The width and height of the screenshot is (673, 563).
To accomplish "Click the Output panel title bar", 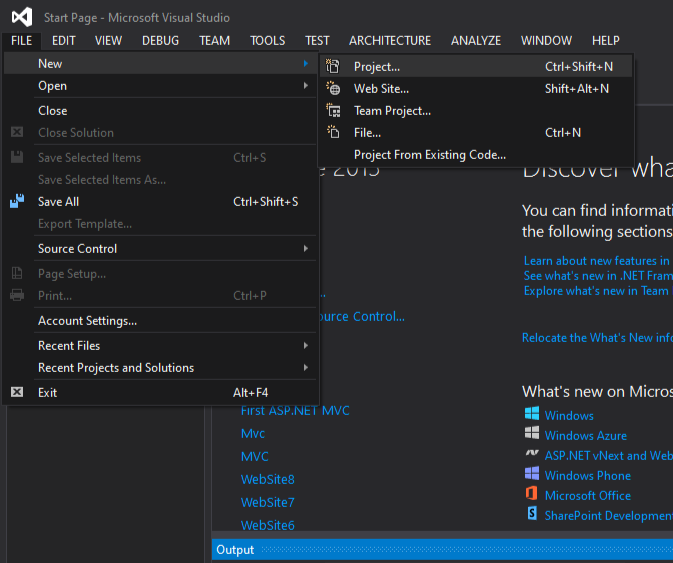I will tap(442, 550).
